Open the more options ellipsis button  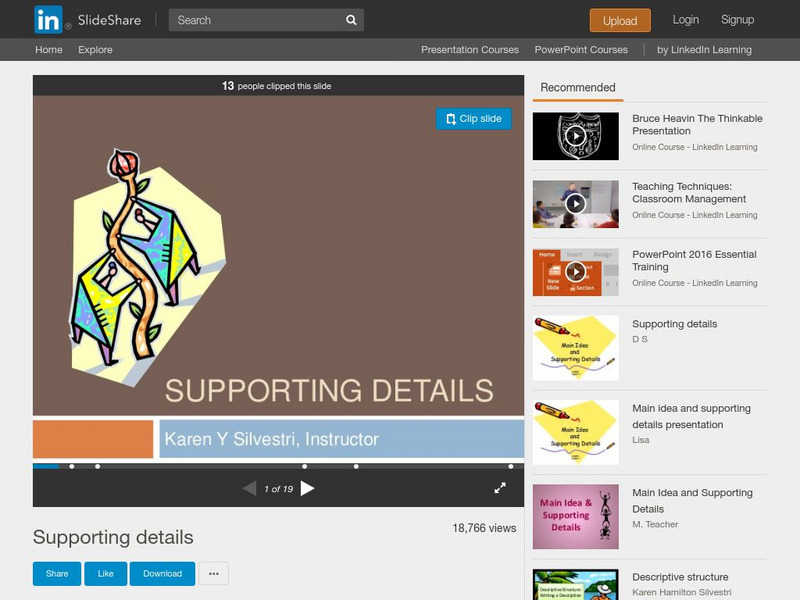coord(214,573)
